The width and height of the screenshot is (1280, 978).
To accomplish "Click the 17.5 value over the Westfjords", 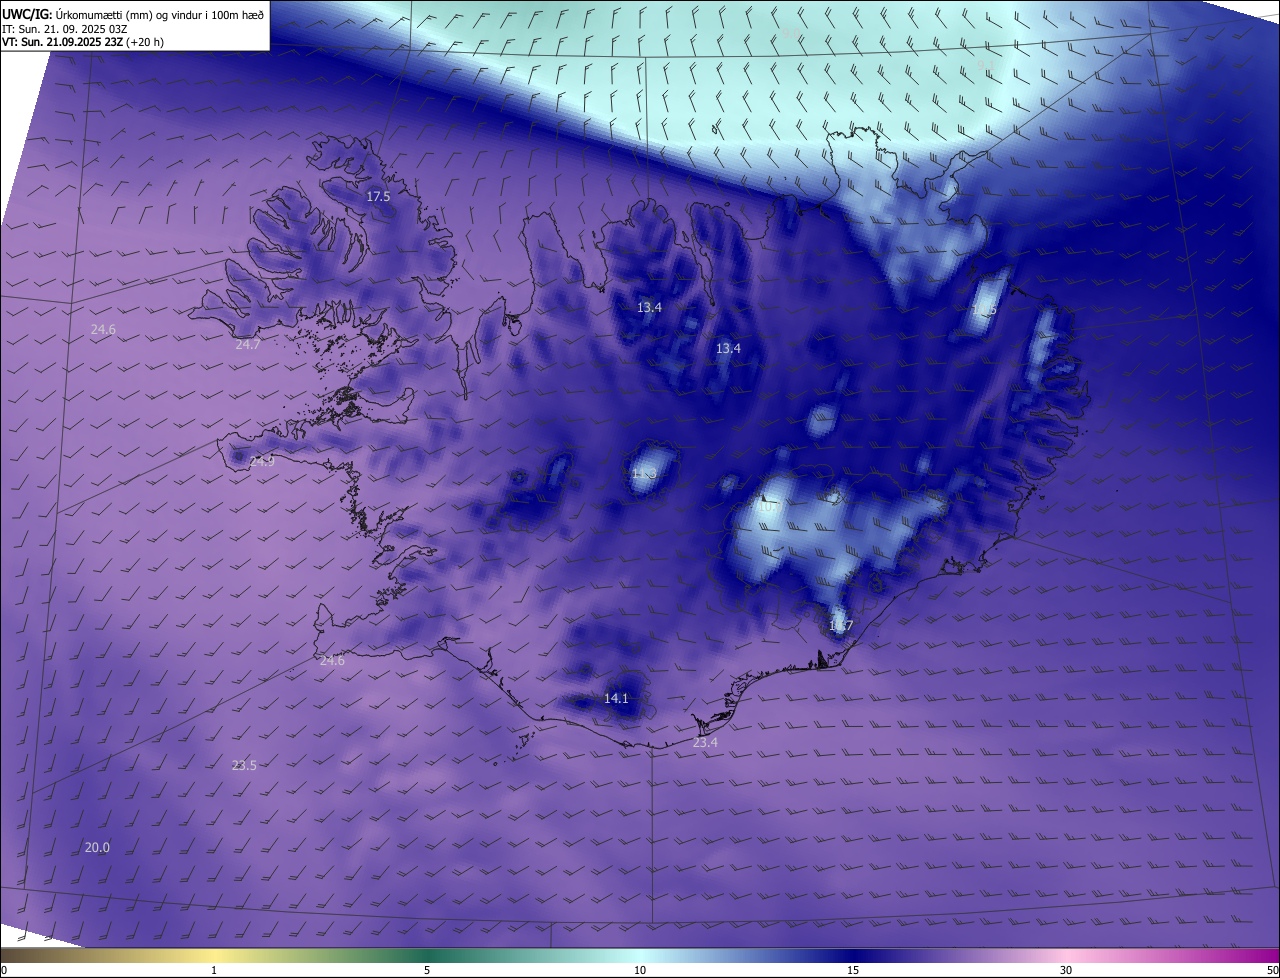I will point(378,197).
